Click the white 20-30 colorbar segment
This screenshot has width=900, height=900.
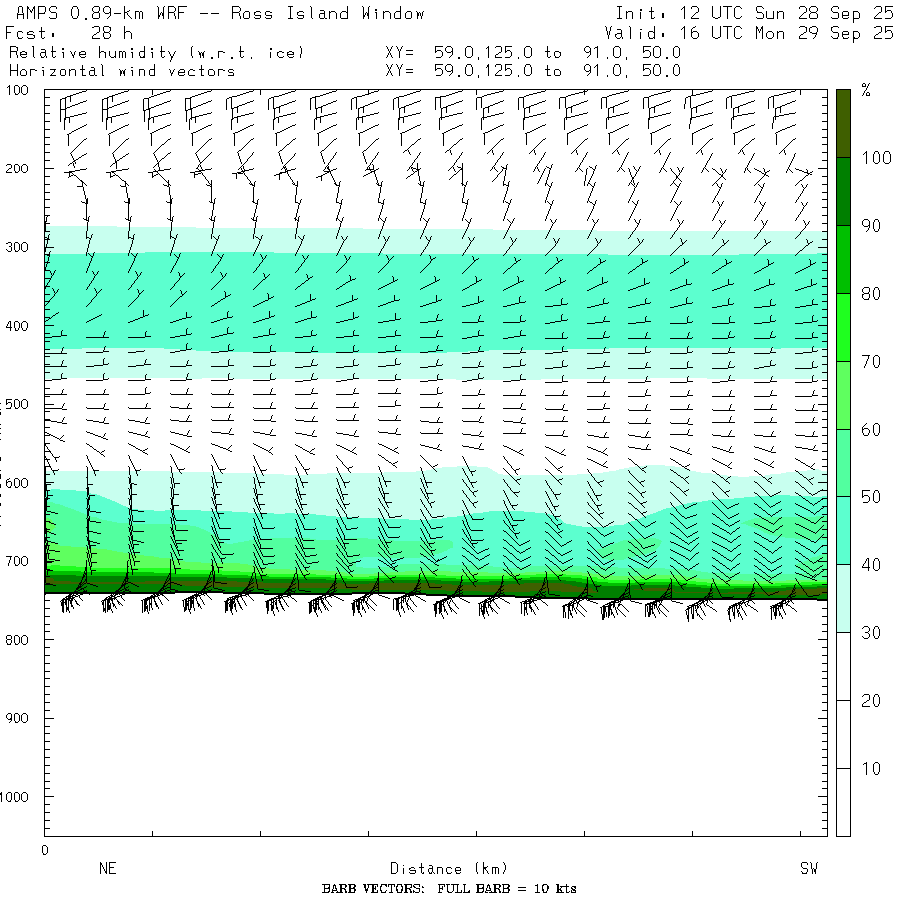(x=843, y=666)
